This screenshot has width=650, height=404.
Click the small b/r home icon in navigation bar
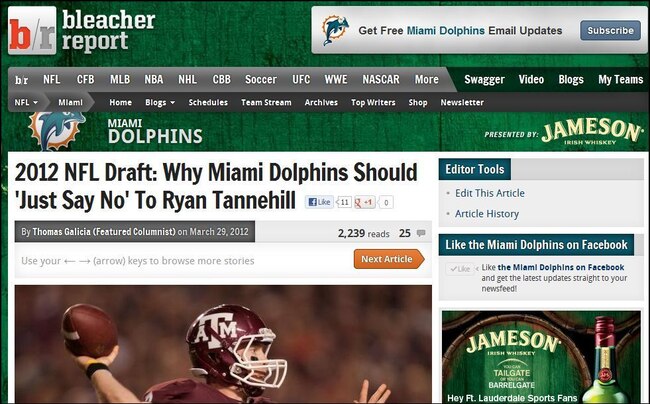[22, 80]
